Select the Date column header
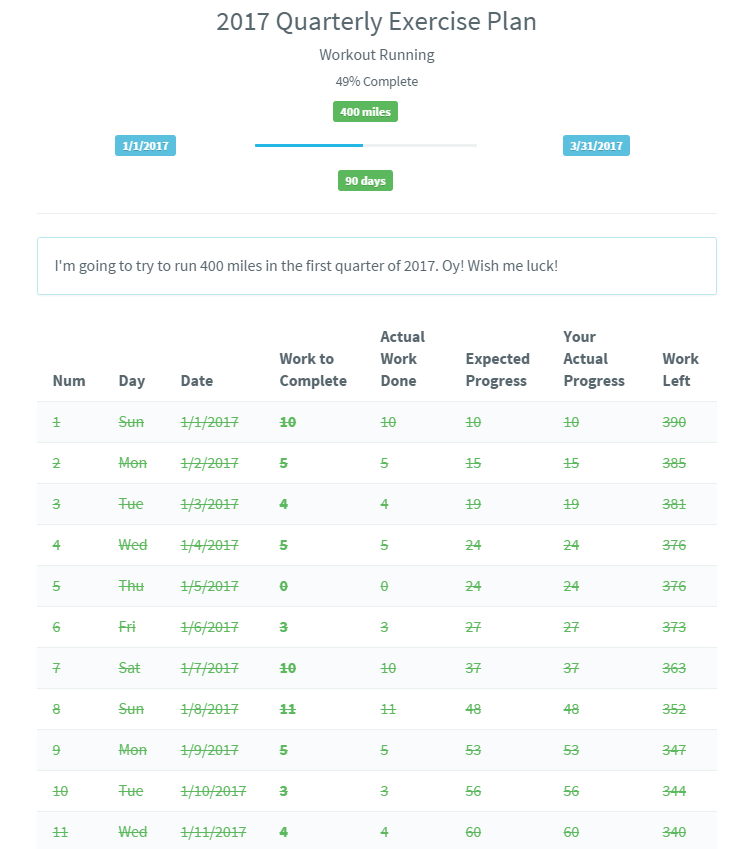Screen dimensions: 745x849 (x=197, y=381)
